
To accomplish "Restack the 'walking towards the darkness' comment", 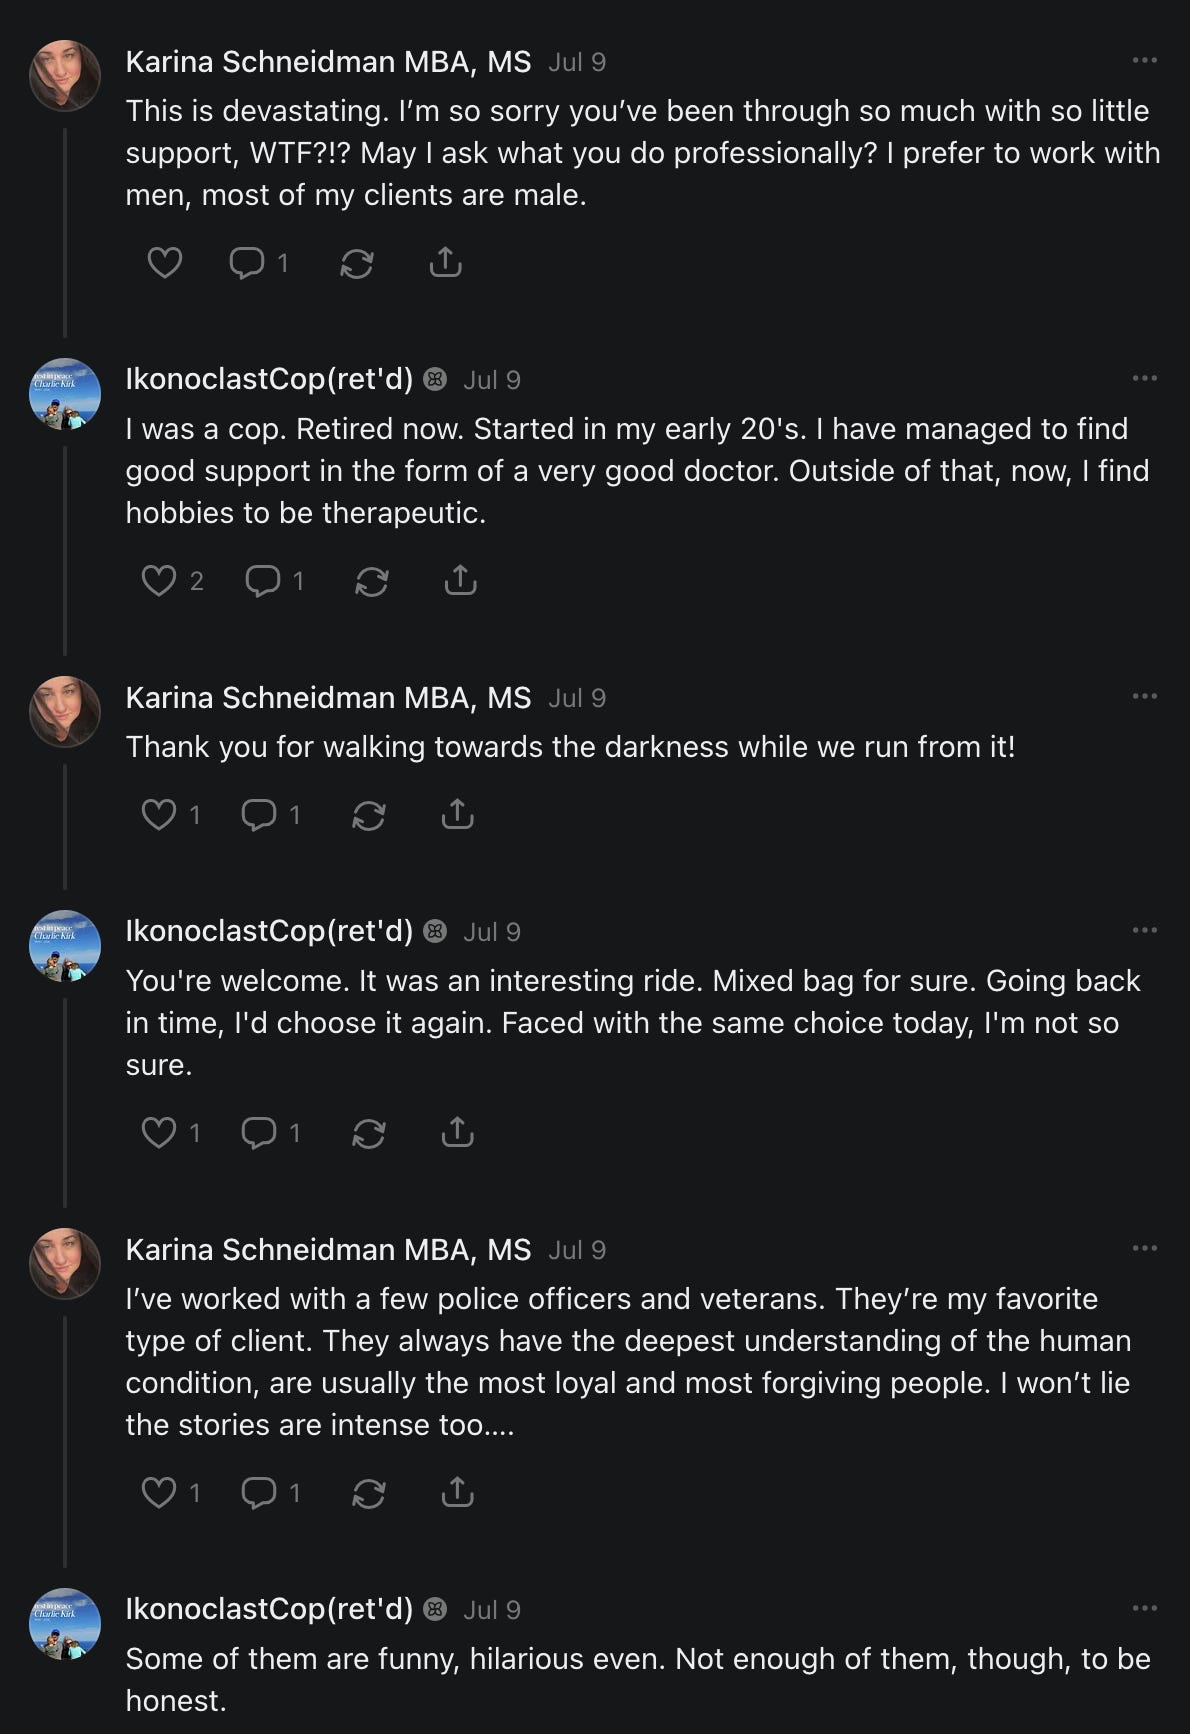I will coord(369,815).
